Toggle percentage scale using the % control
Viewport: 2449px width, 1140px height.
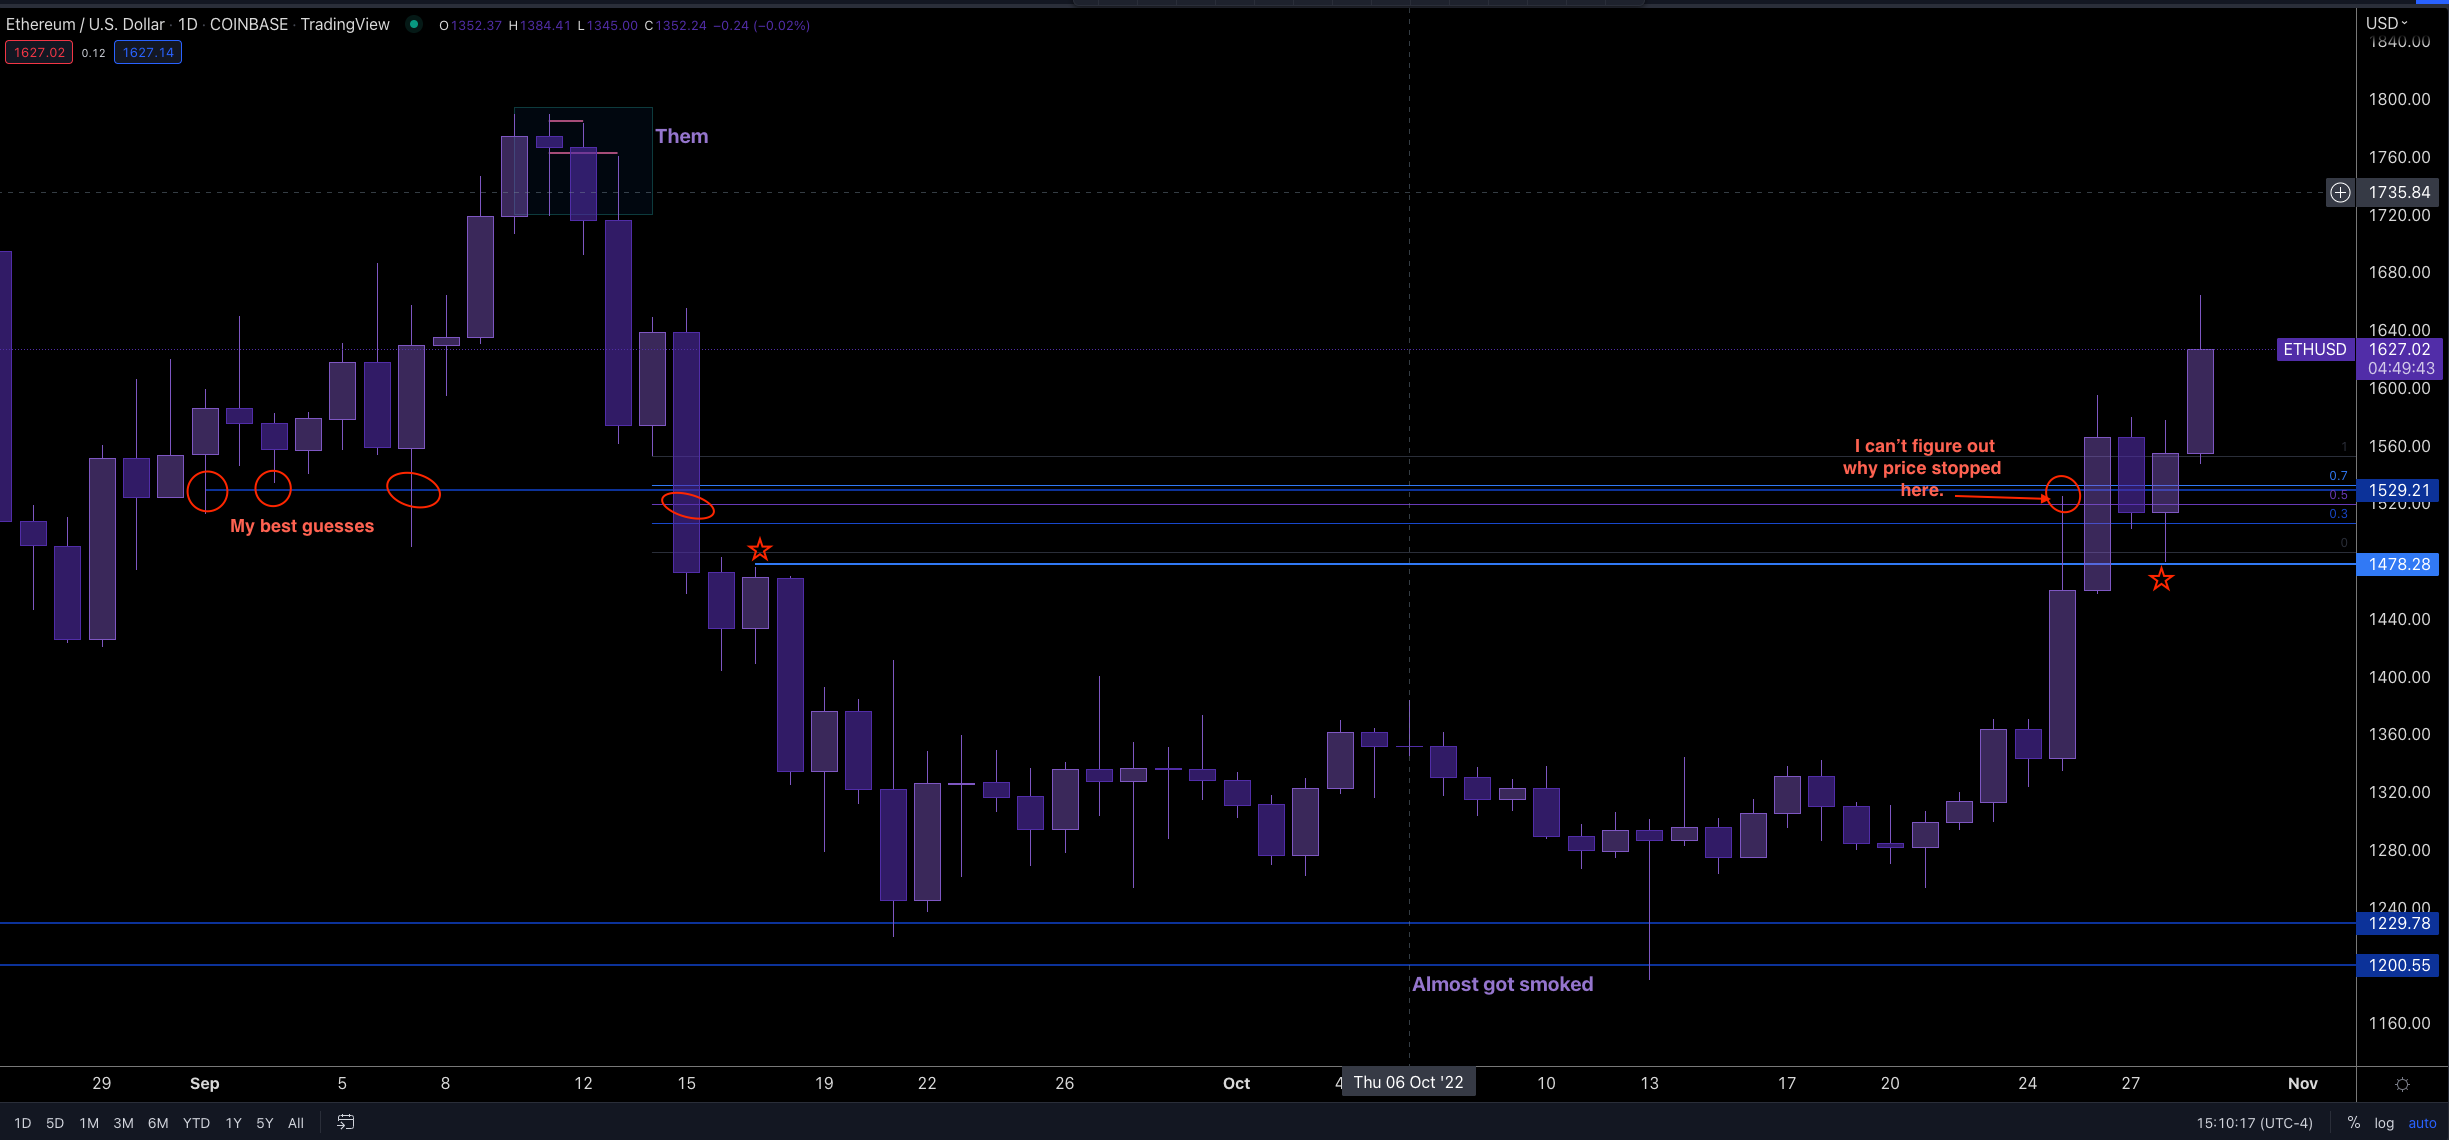[2352, 1122]
